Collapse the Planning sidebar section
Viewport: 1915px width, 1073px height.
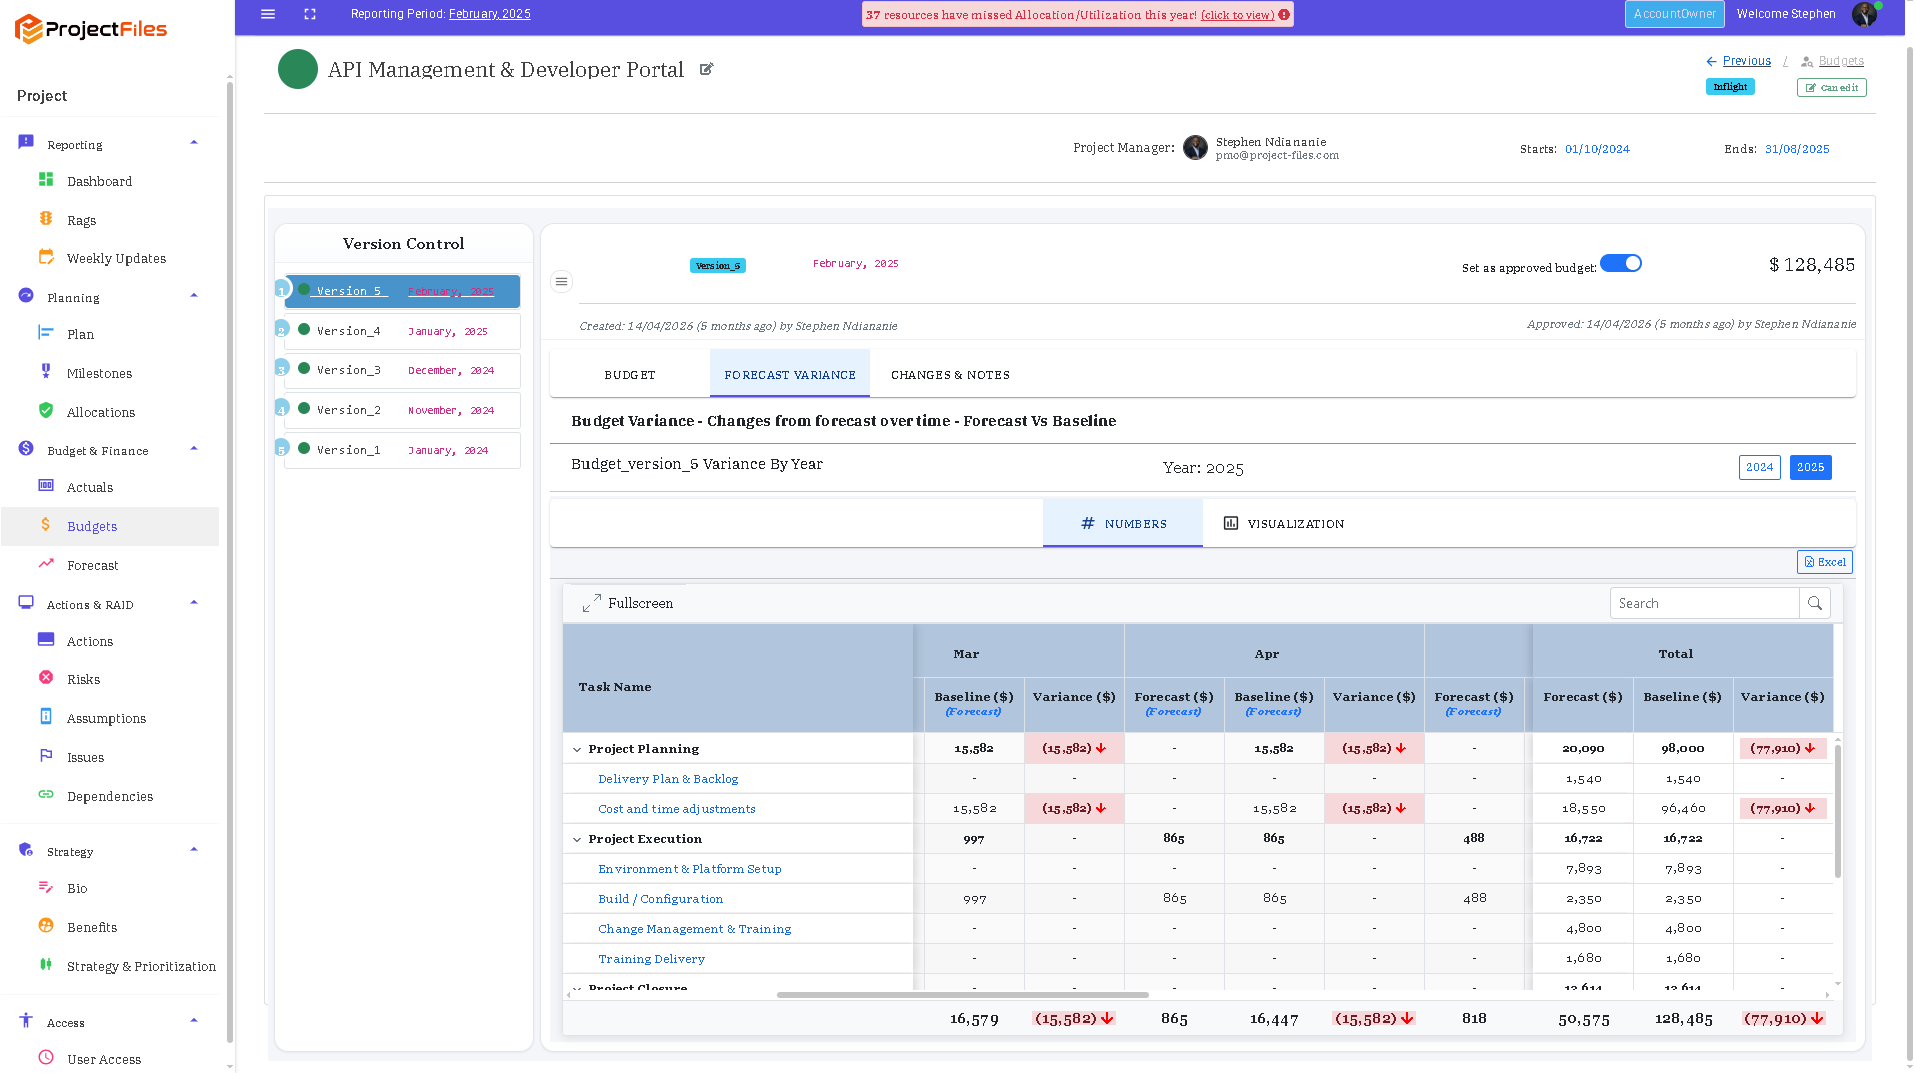(194, 296)
